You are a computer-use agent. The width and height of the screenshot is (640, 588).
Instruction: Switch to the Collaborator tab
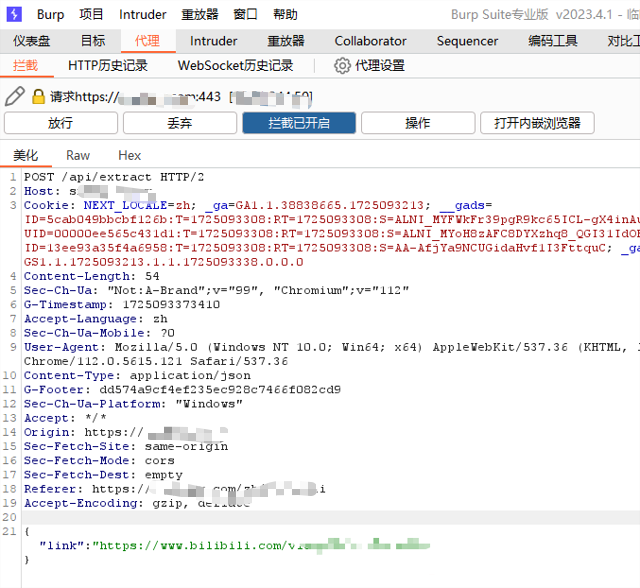[x=370, y=41]
